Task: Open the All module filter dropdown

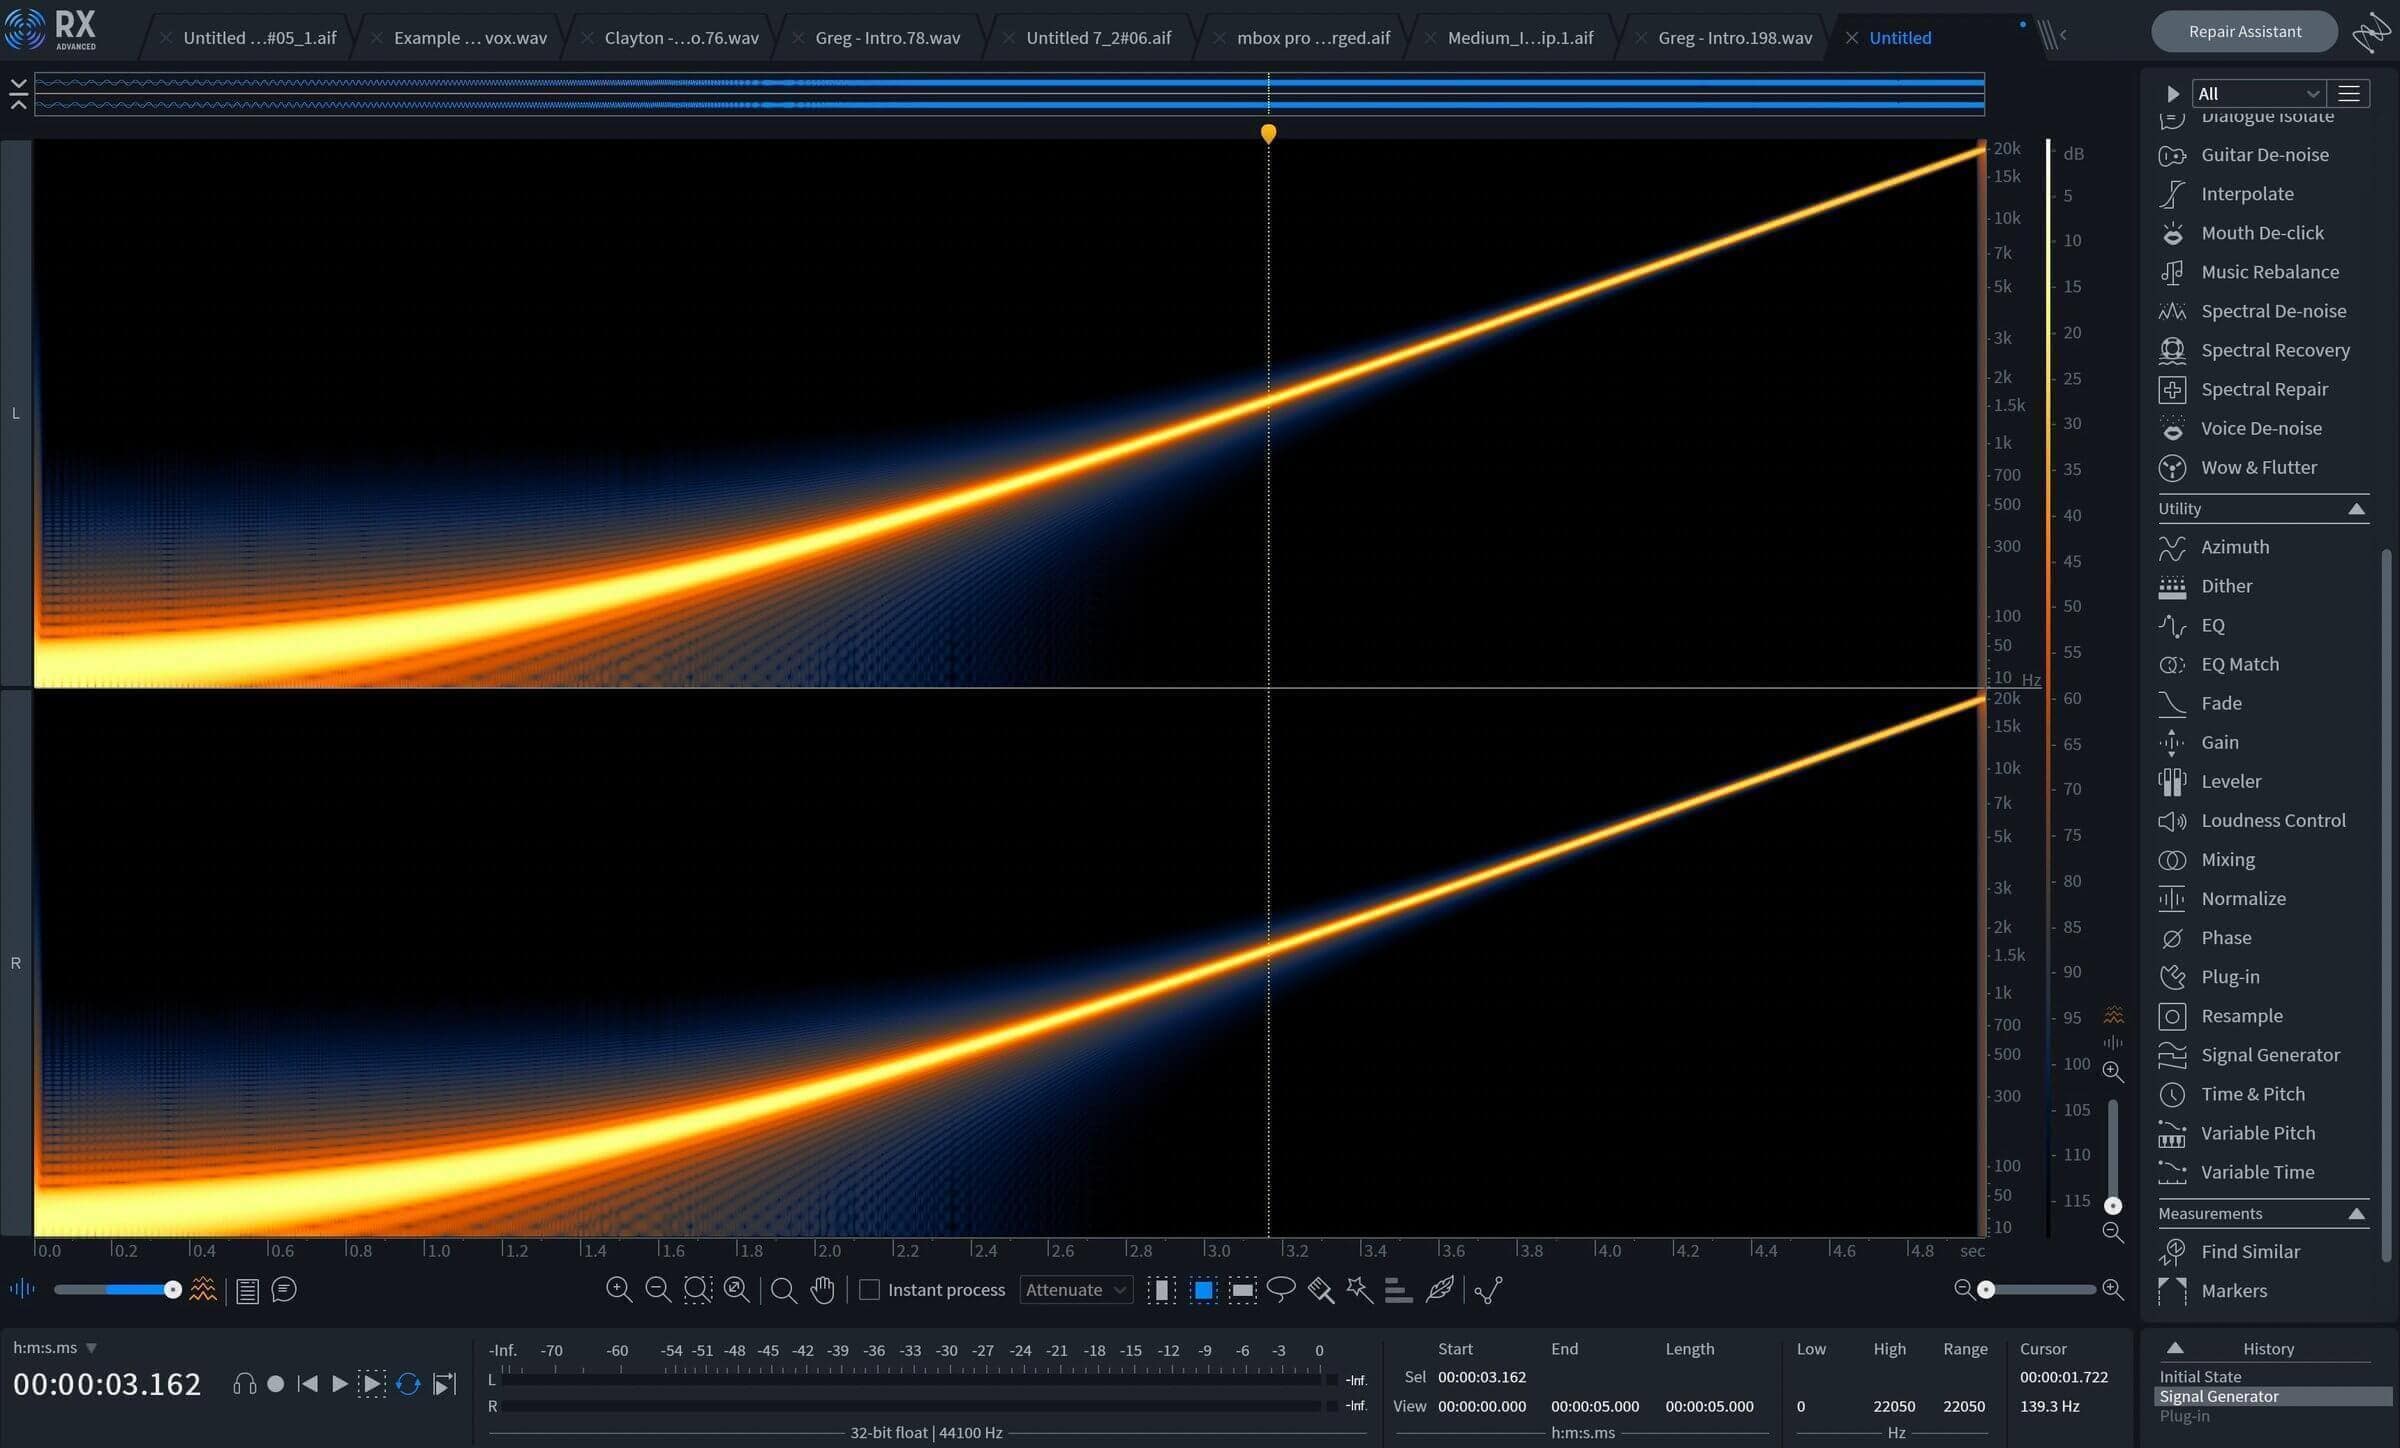Action: pos(2258,93)
